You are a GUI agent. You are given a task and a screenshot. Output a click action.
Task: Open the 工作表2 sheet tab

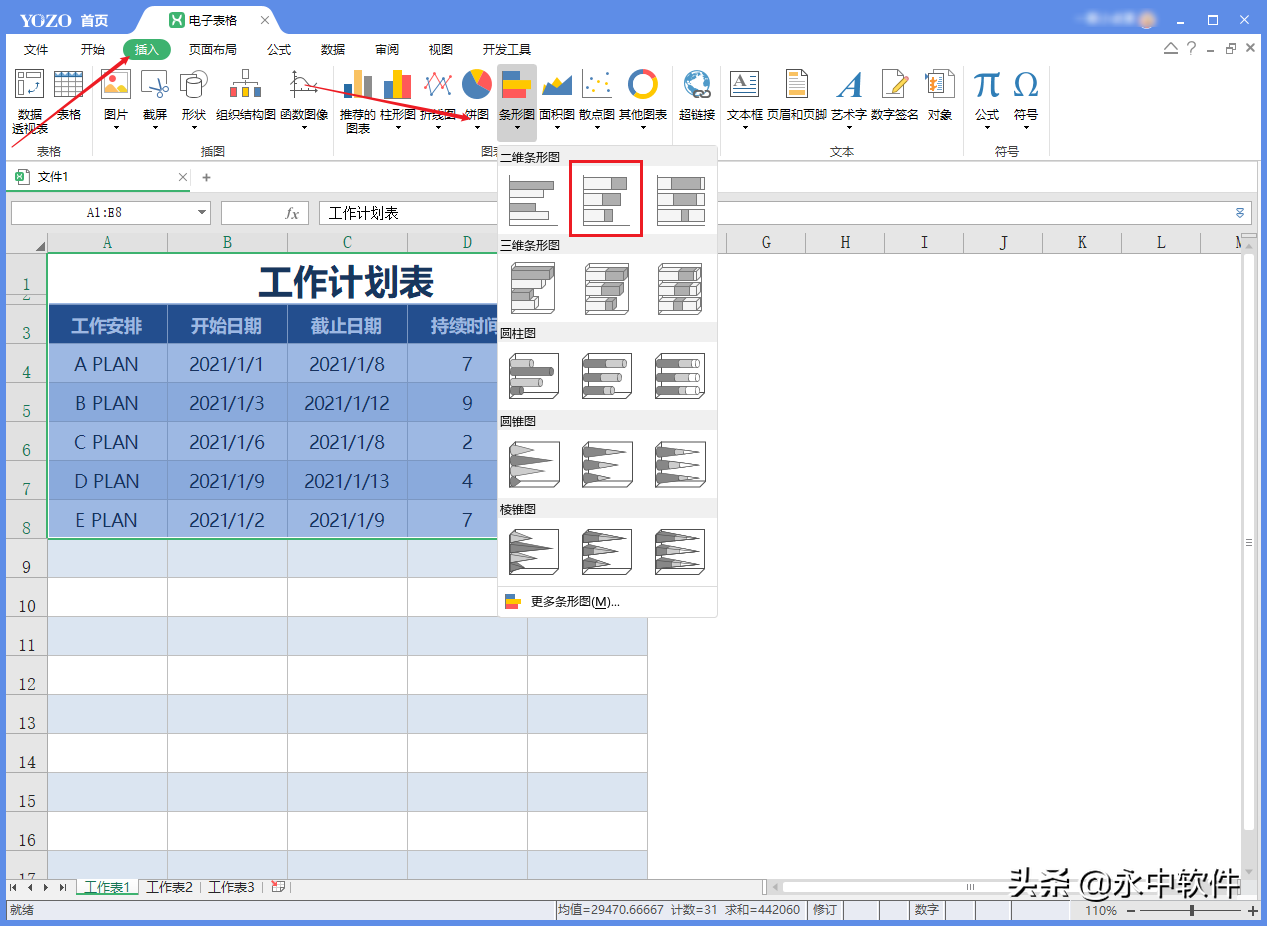tap(169, 887)
